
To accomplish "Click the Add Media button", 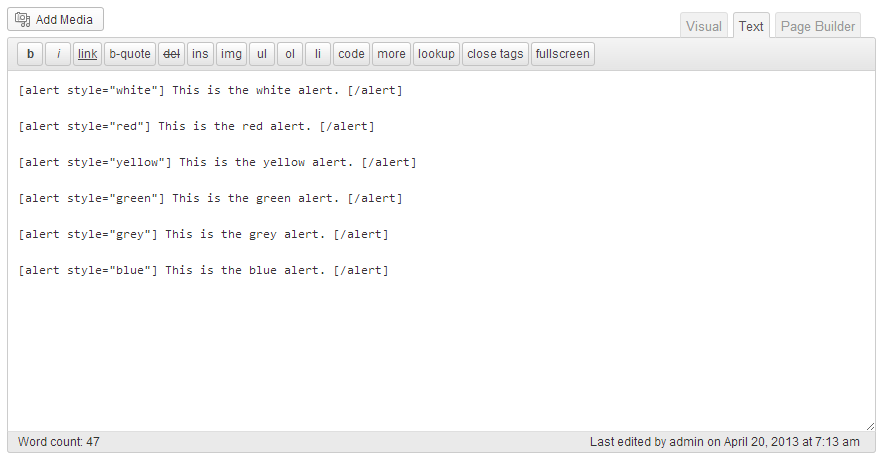I will click(x=55, y=19).
